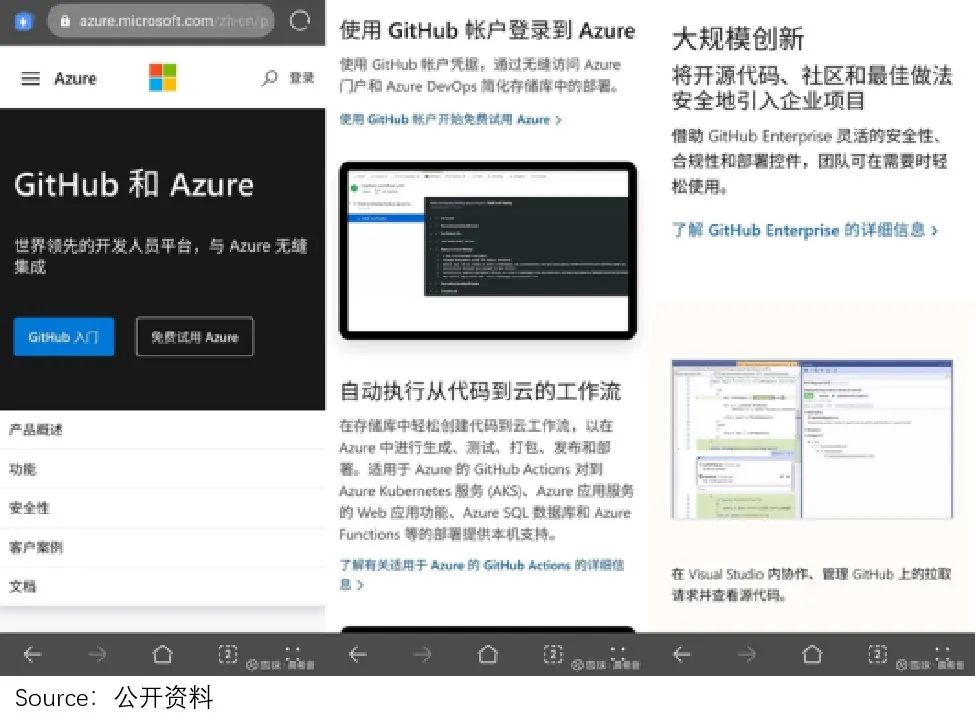Click heading 自动执行从代码到云的工作流
976x722 pixels.
(x=480, y=391)
